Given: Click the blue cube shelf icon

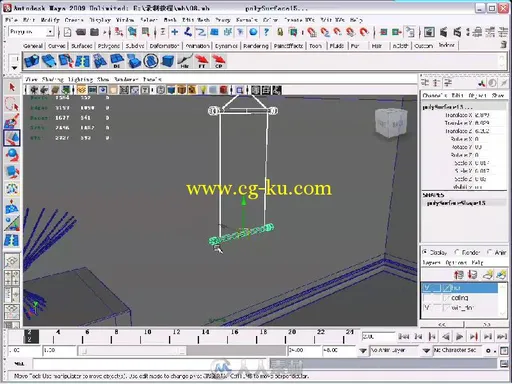Looking at the screenshot, I should pos(168,61).
